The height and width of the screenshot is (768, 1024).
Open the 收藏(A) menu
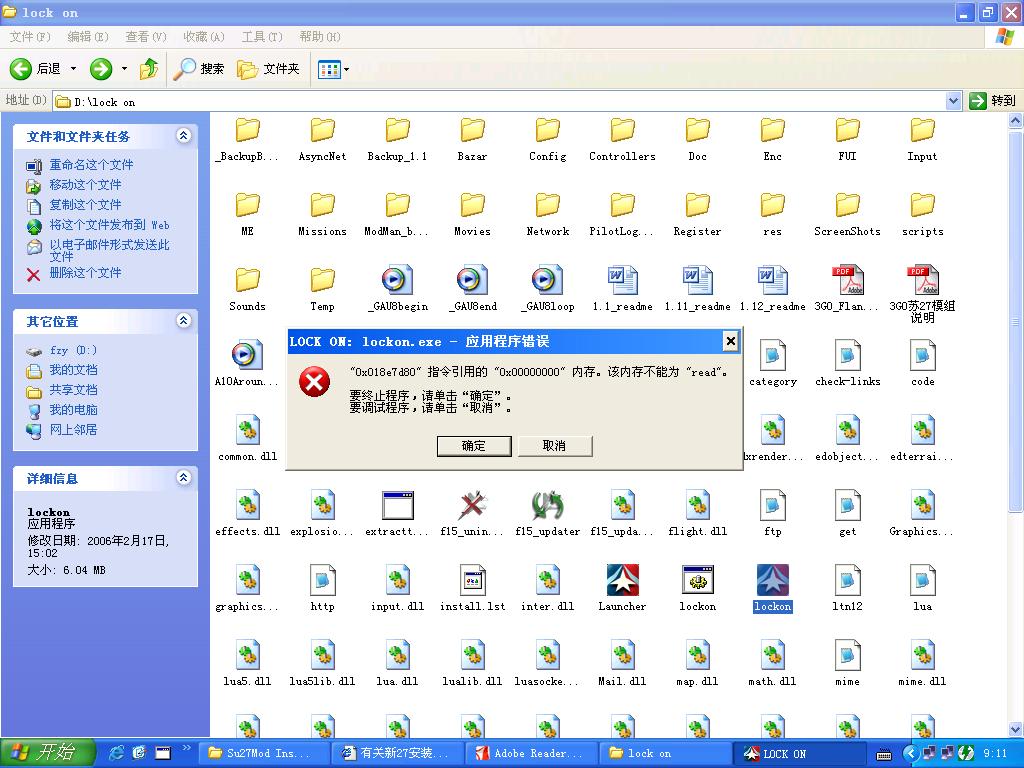204,37
